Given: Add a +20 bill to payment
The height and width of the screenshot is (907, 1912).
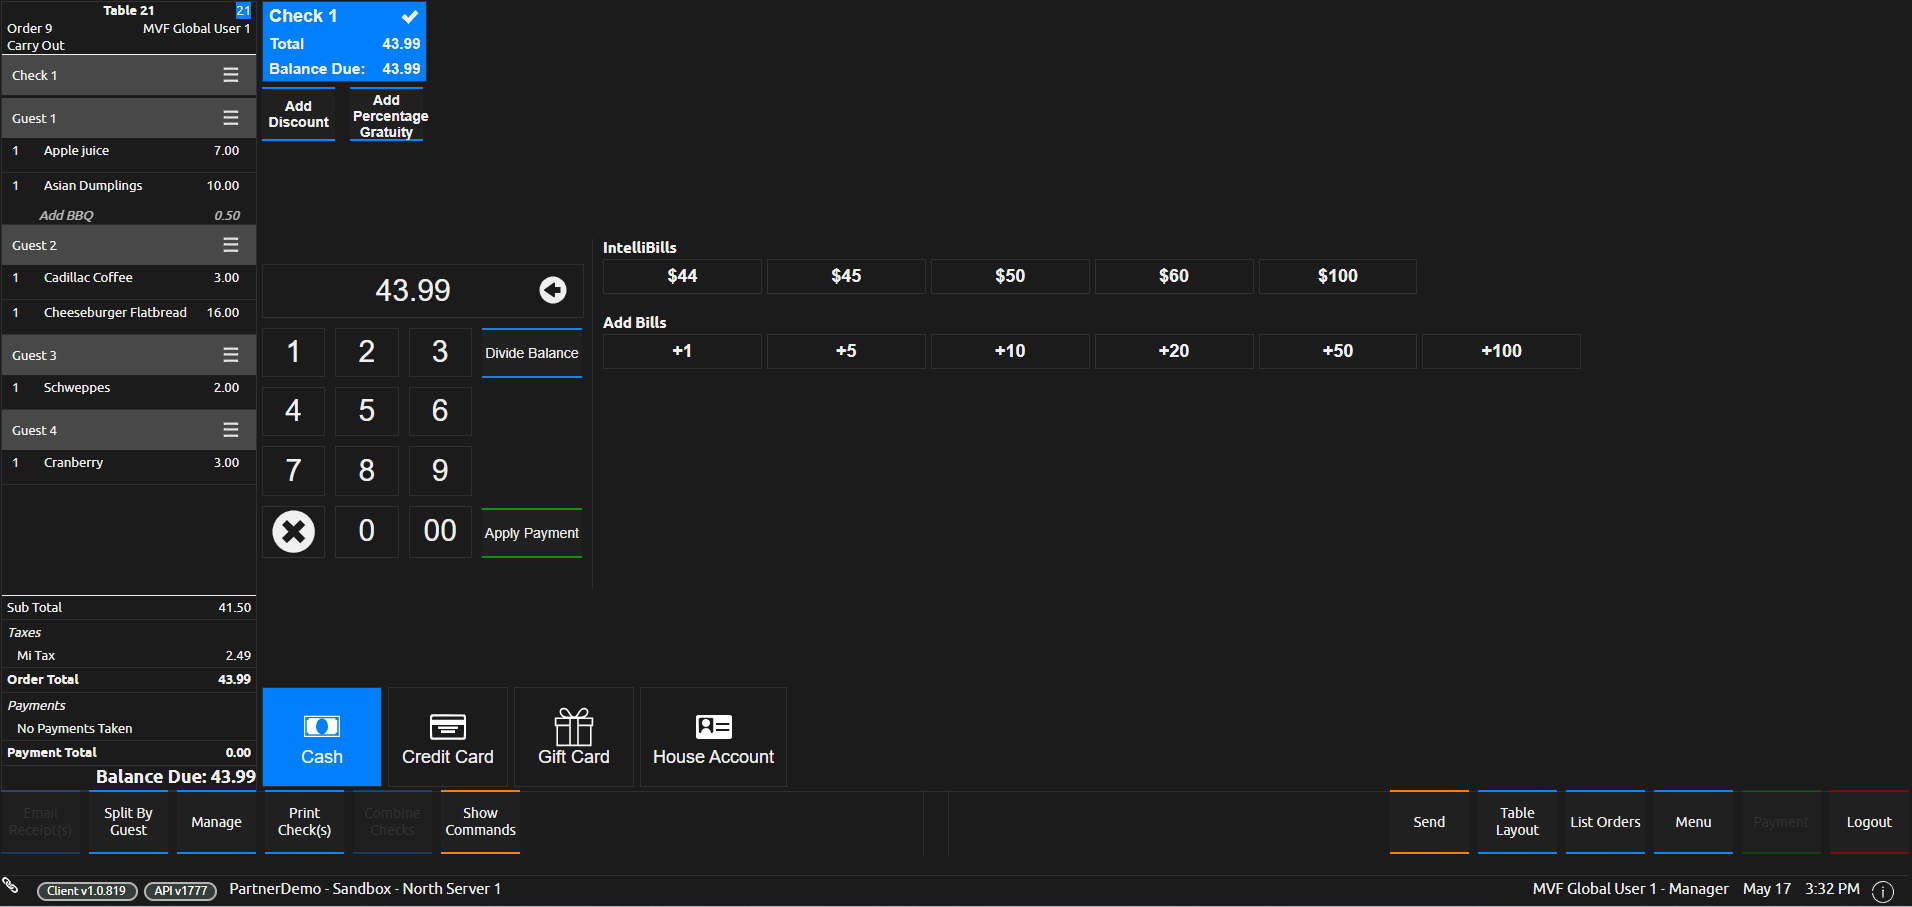Looking at the screenshot, I should 1173,351.
